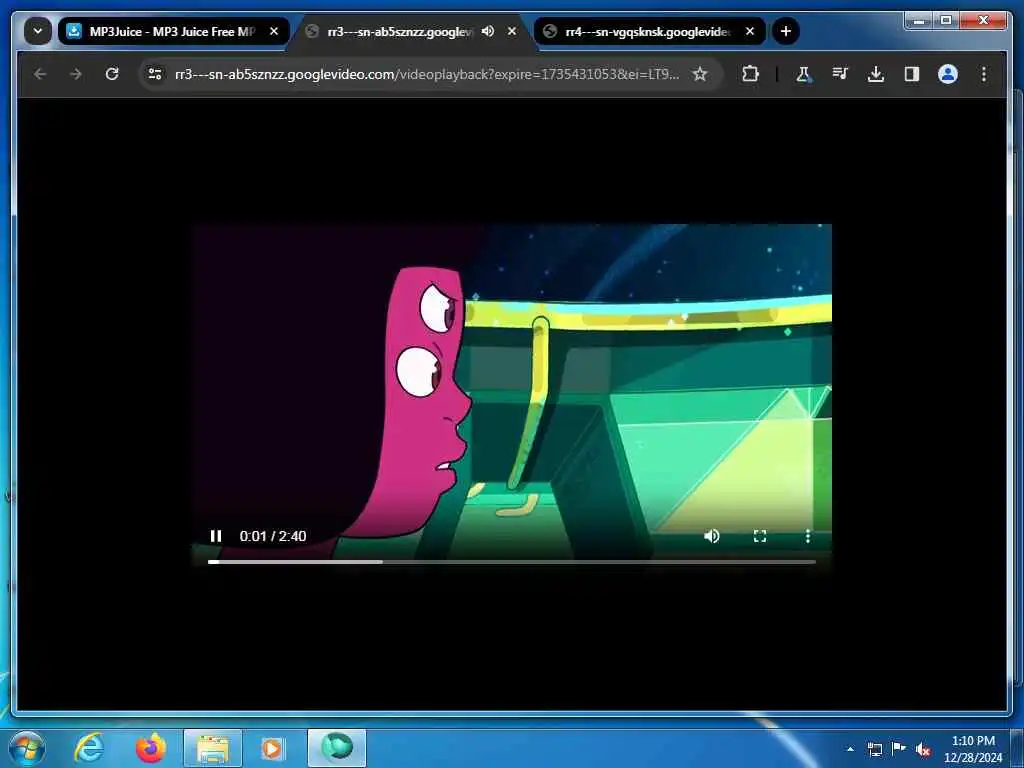This screenshot has height=768, width=1024.
Task: Launch Firefox from taskbar
Action: [151, 748]
